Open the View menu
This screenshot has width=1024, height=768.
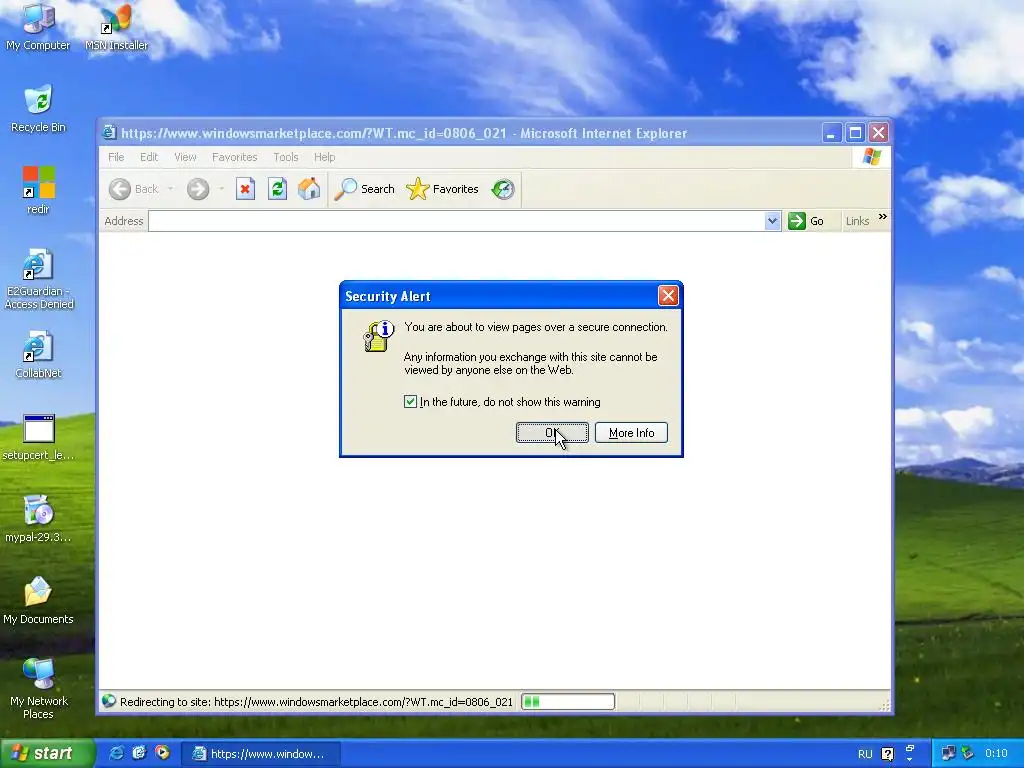tap(185, 157)
